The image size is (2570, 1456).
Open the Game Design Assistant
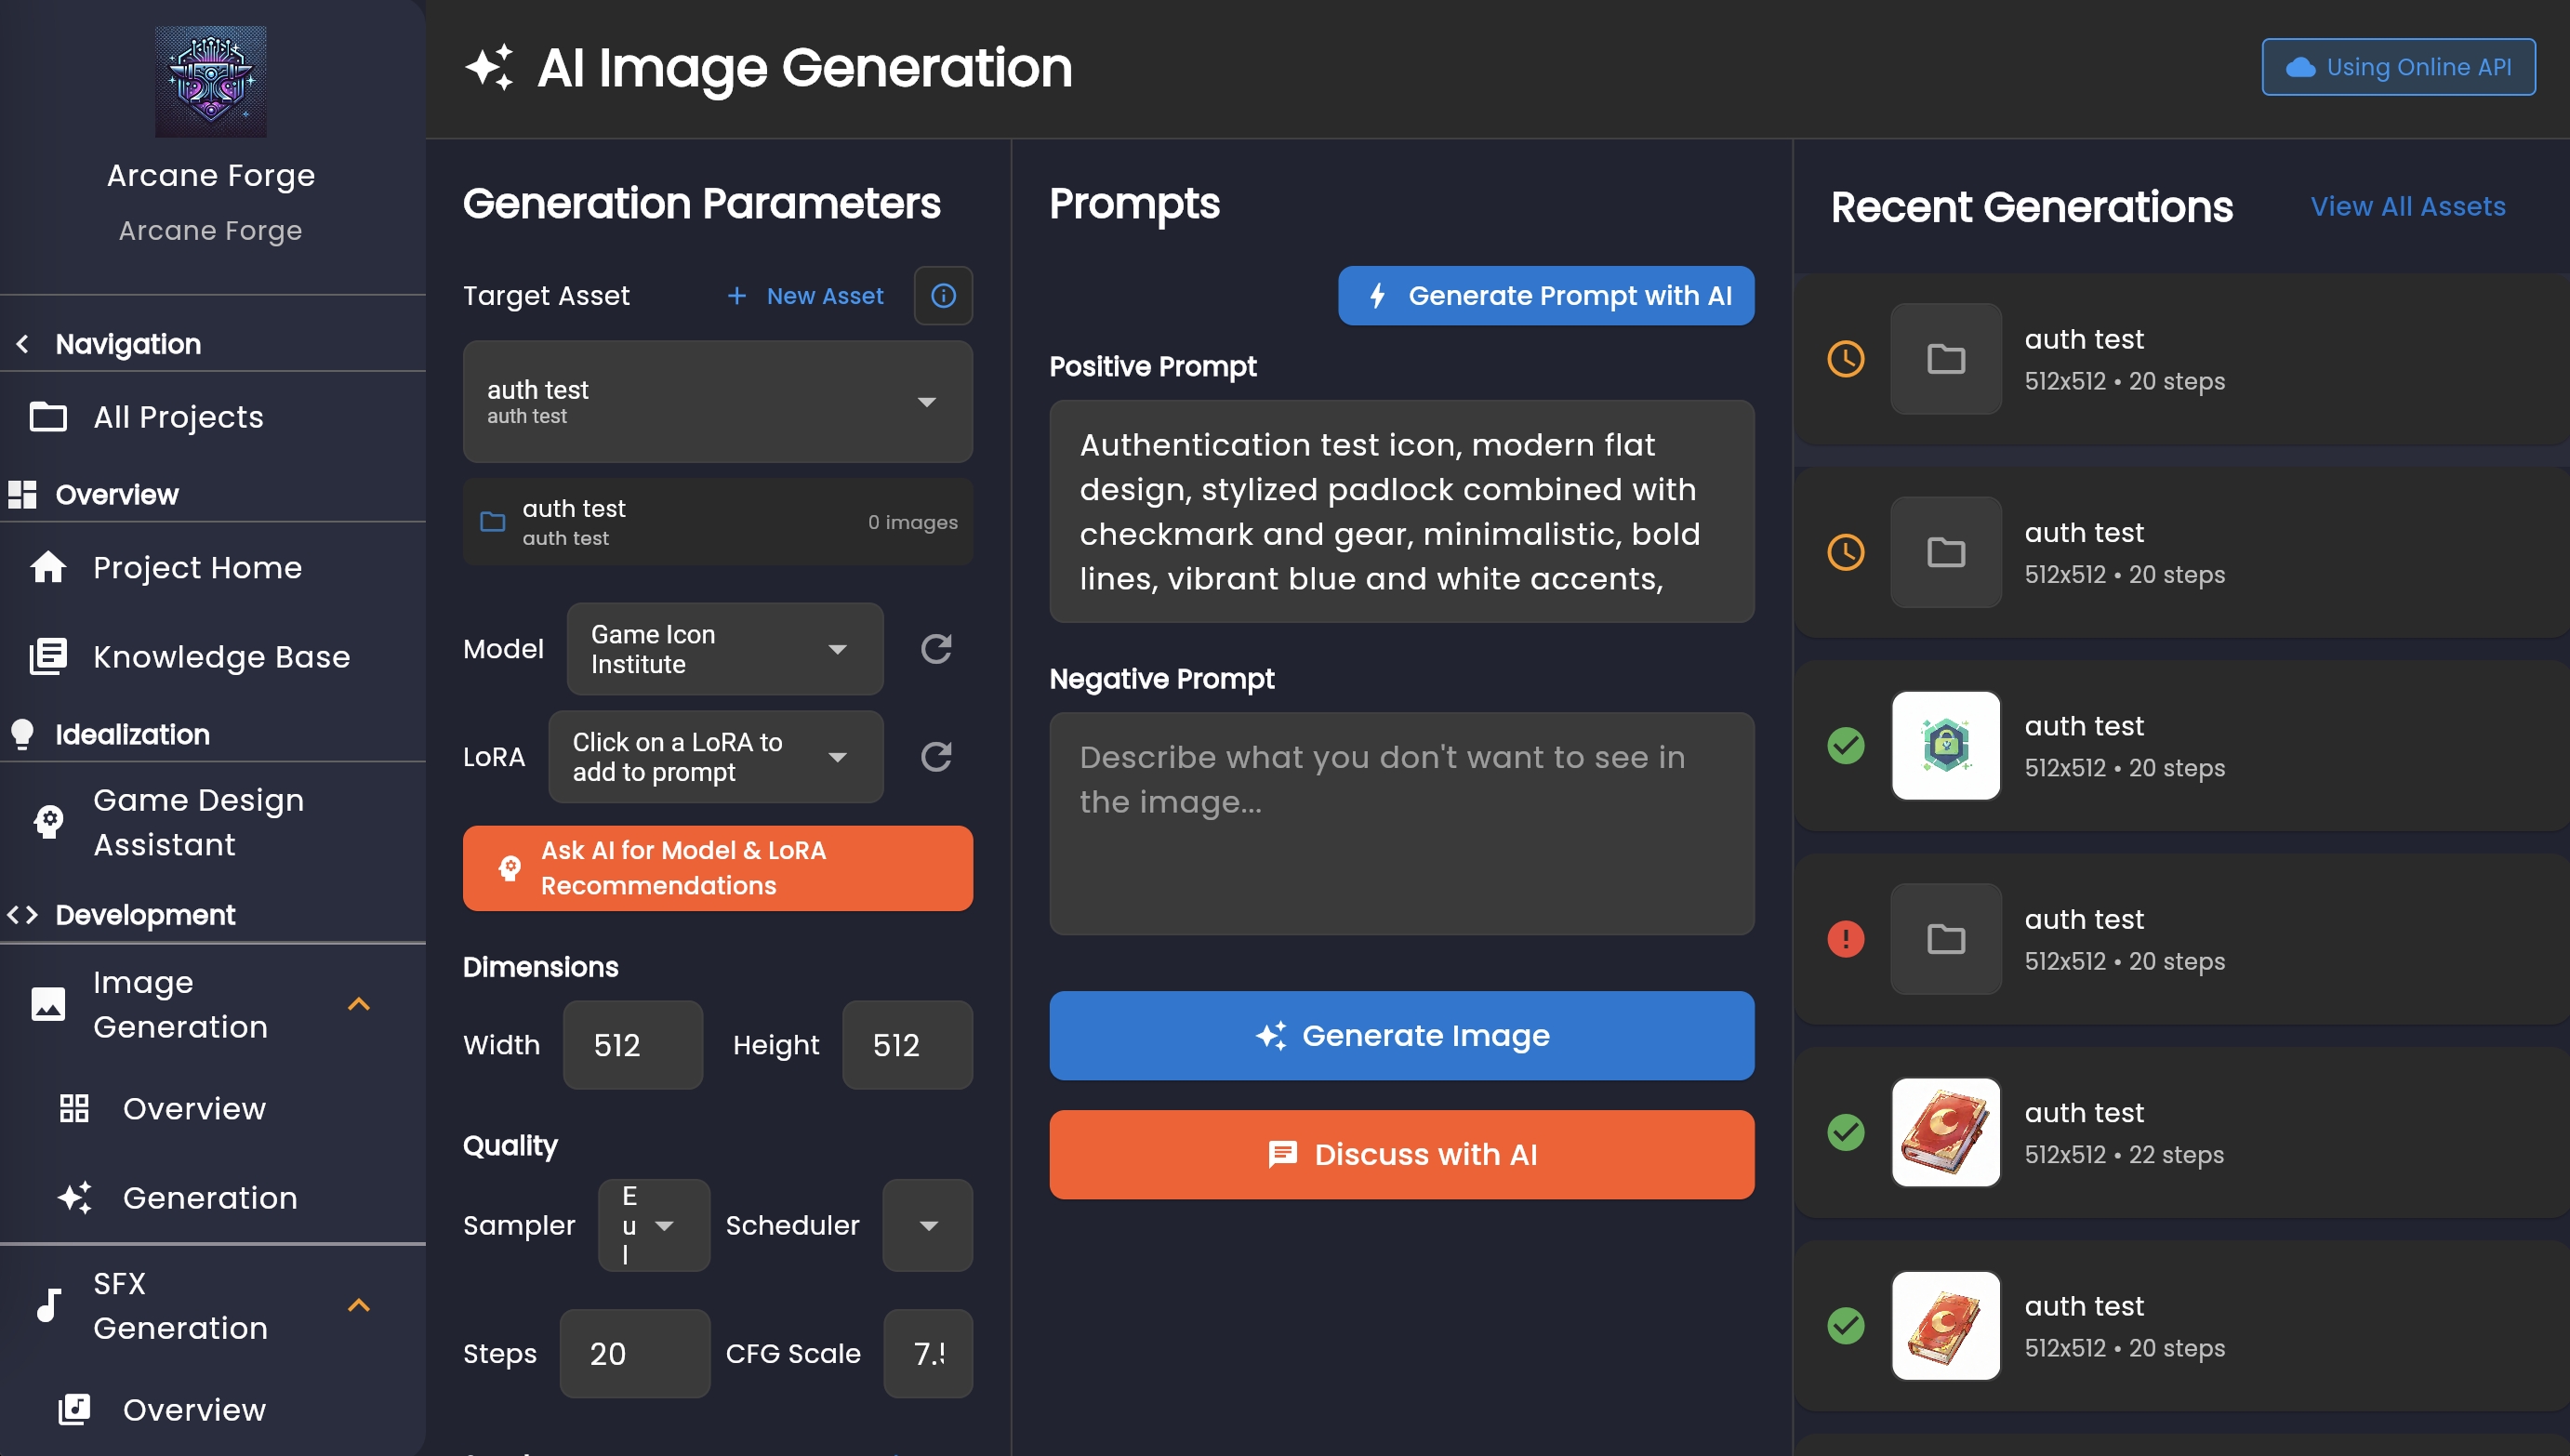coord(198,821)
